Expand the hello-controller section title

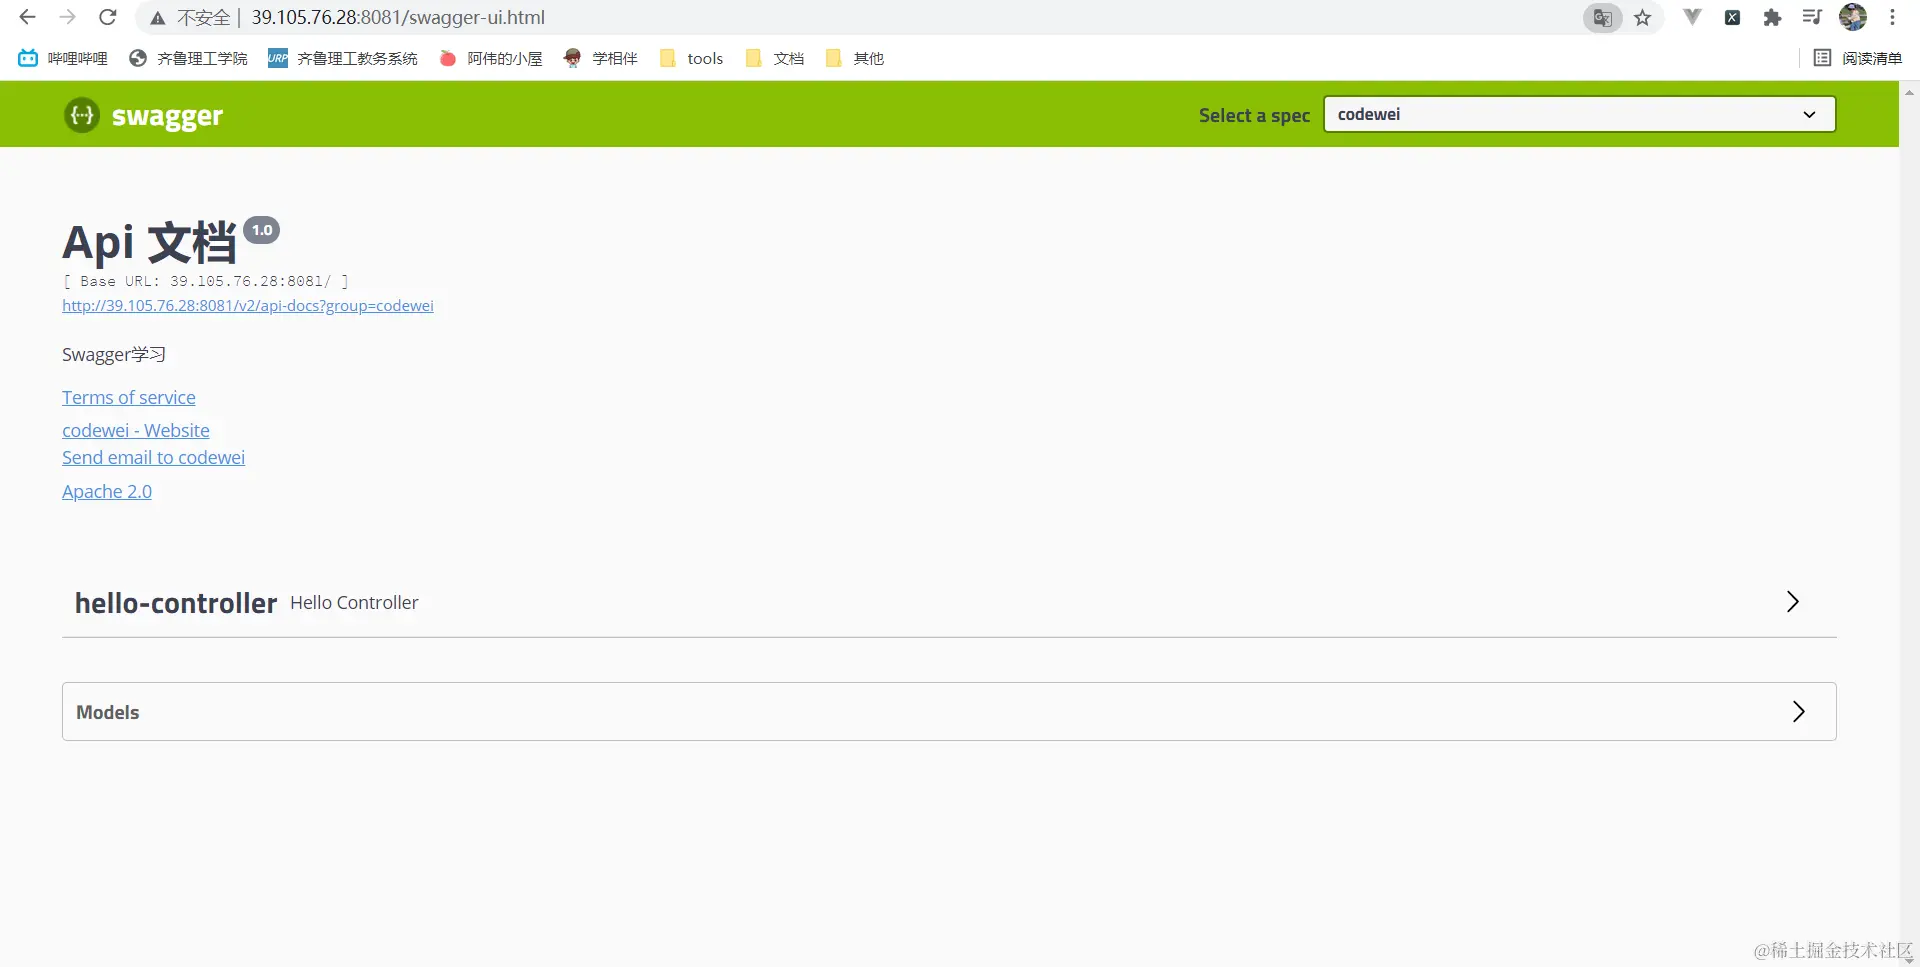[x=176, y=603]
